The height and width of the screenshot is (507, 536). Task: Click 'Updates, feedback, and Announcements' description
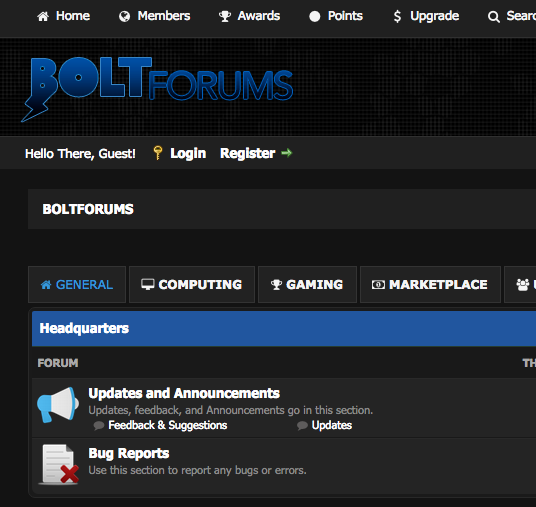tap(230, 410)
